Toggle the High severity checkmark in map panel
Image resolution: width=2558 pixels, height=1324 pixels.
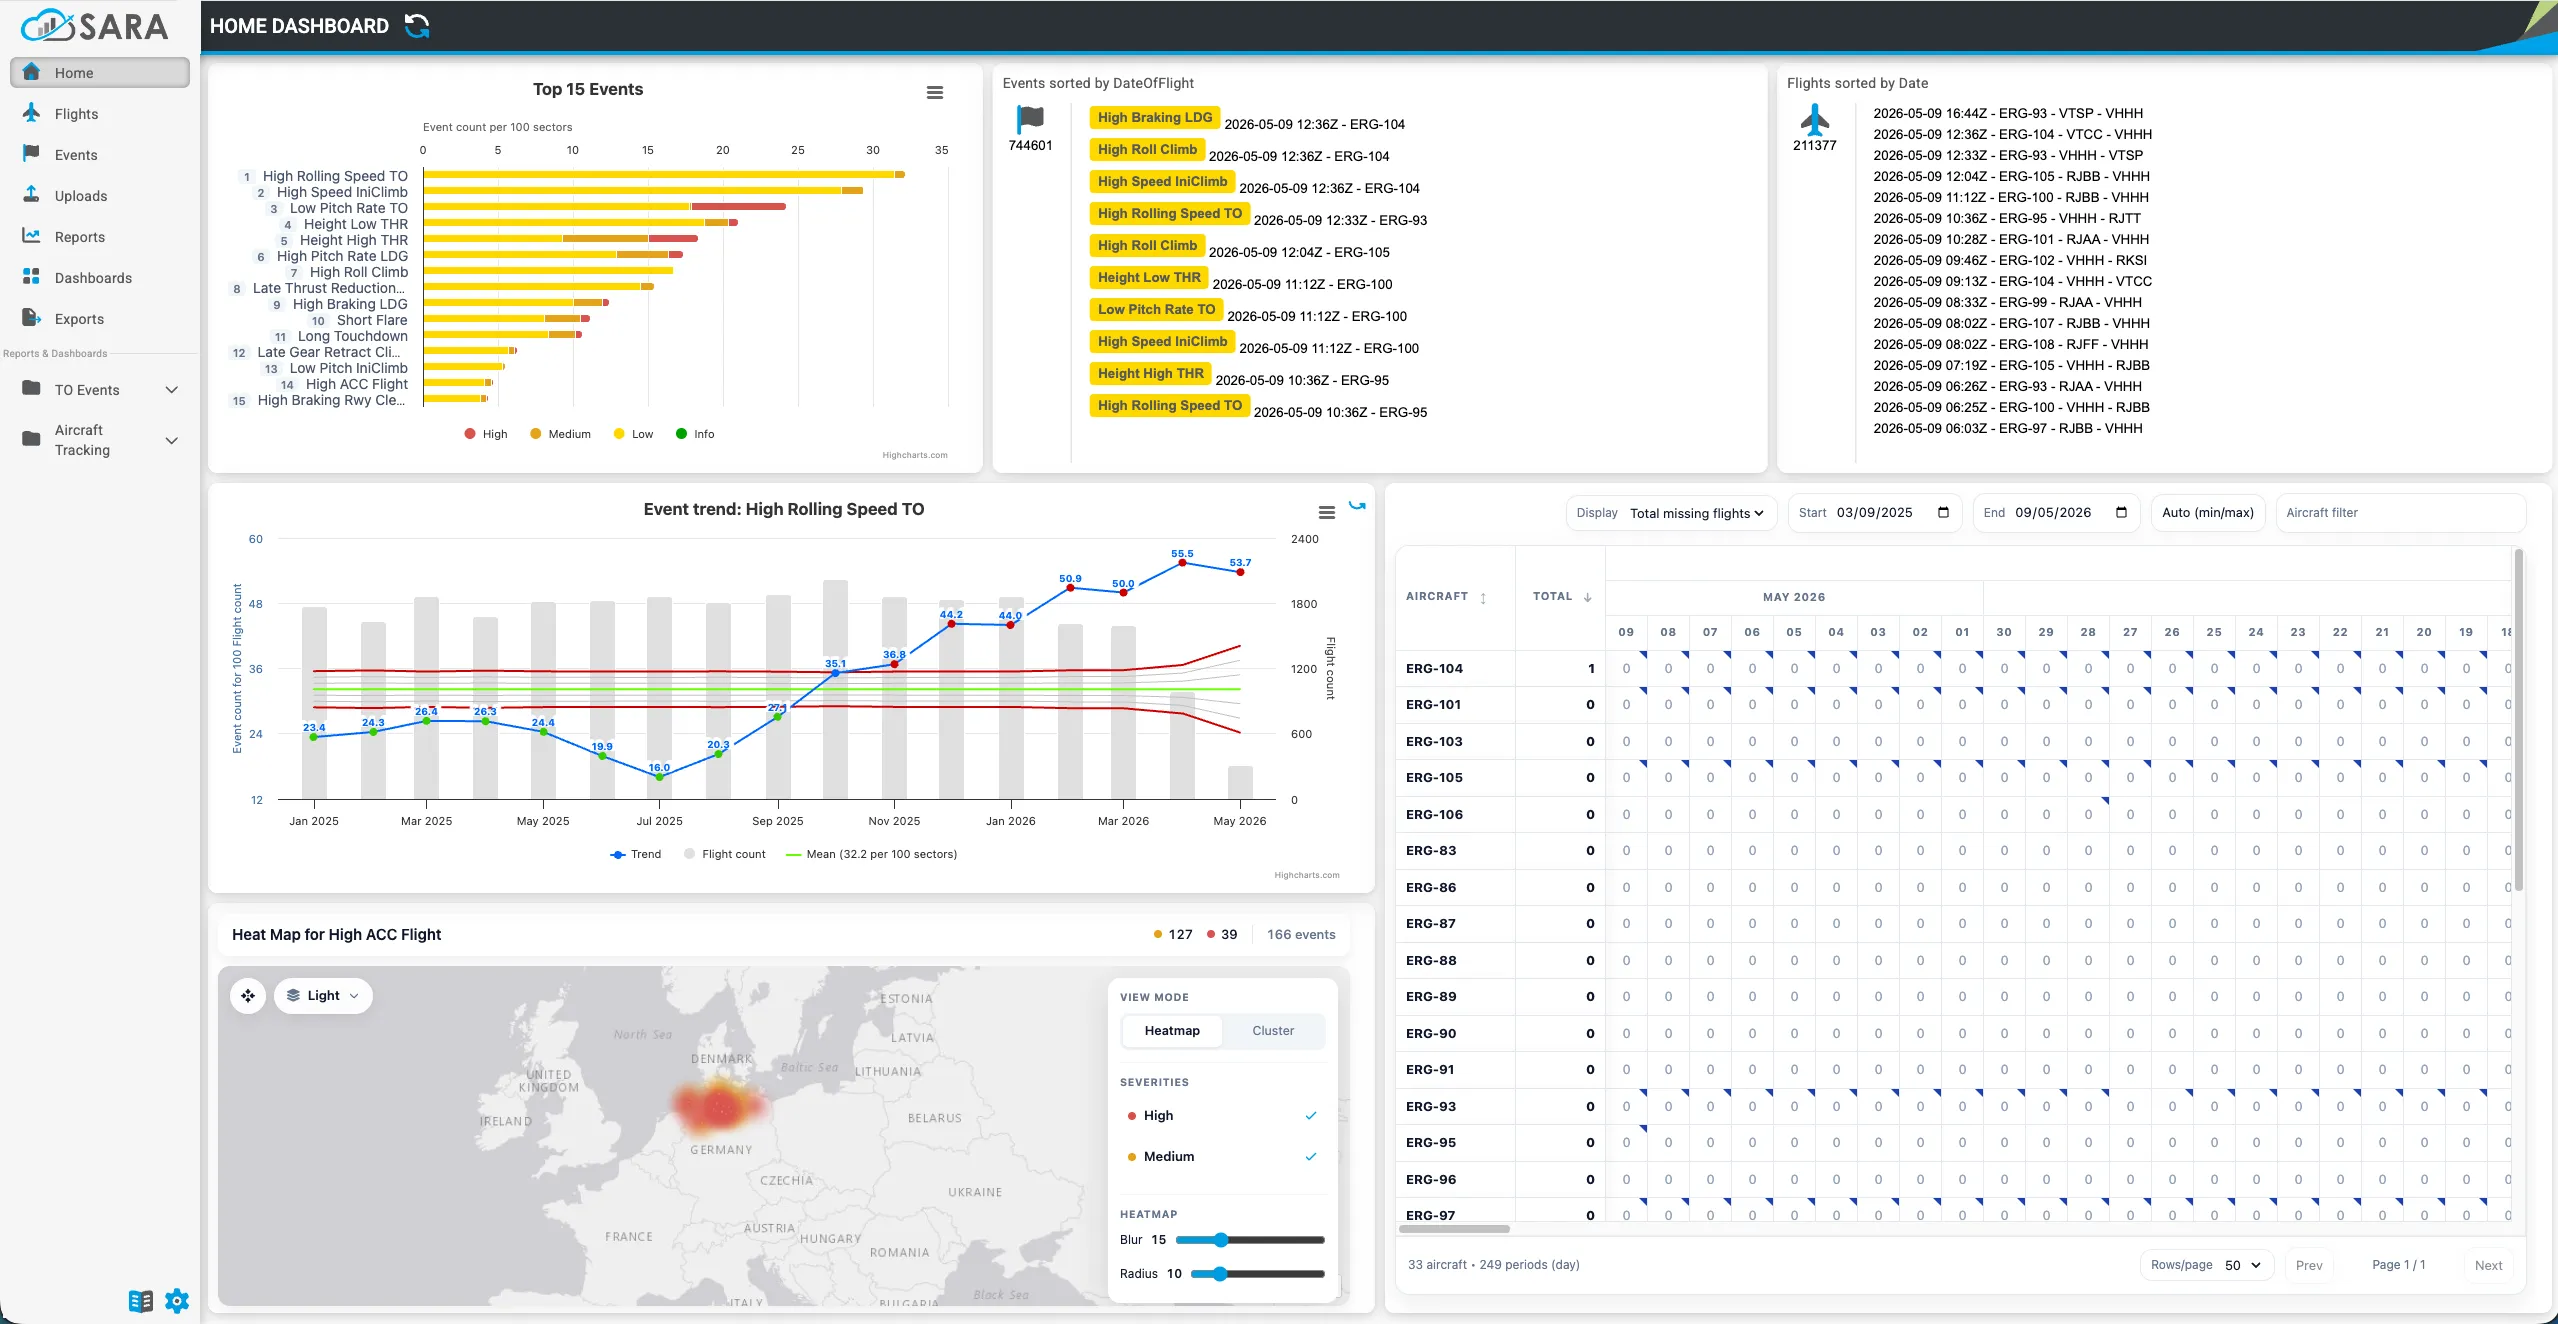point(1311,1116)
